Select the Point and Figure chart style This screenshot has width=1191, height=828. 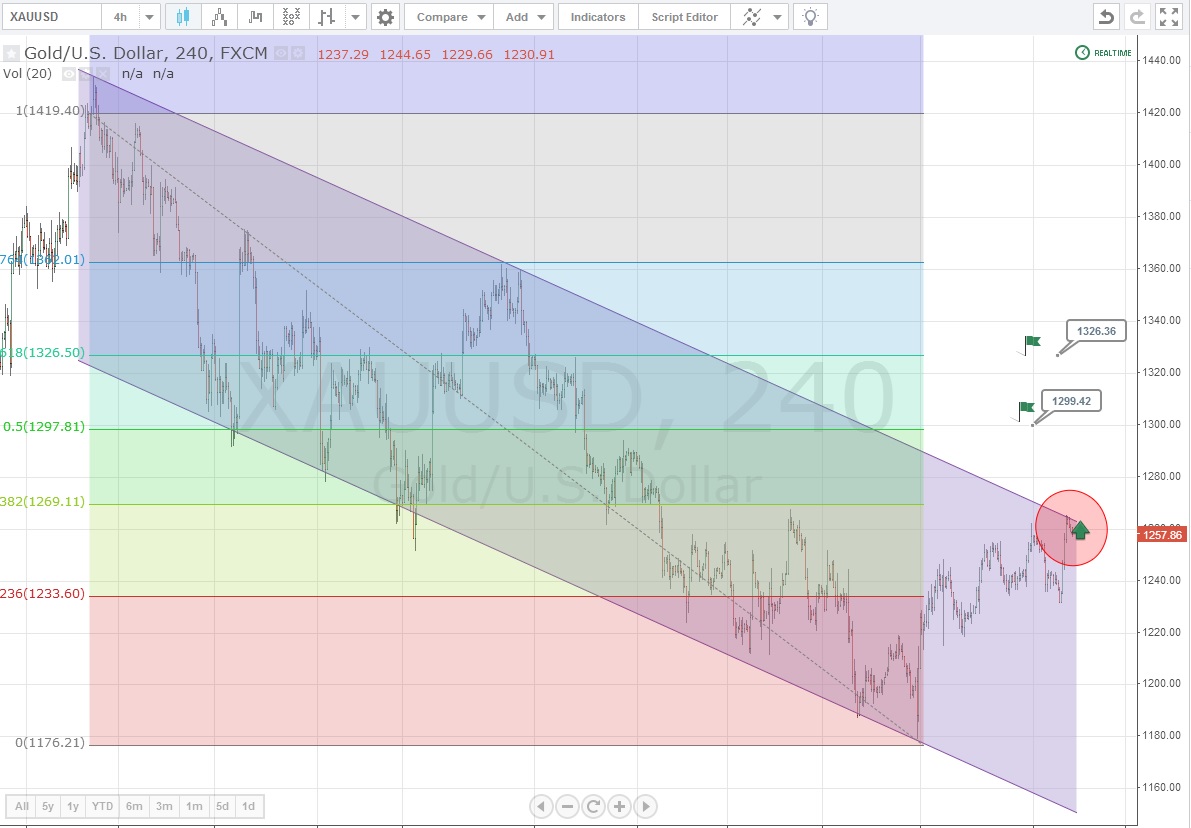click(x=291, y=17)
